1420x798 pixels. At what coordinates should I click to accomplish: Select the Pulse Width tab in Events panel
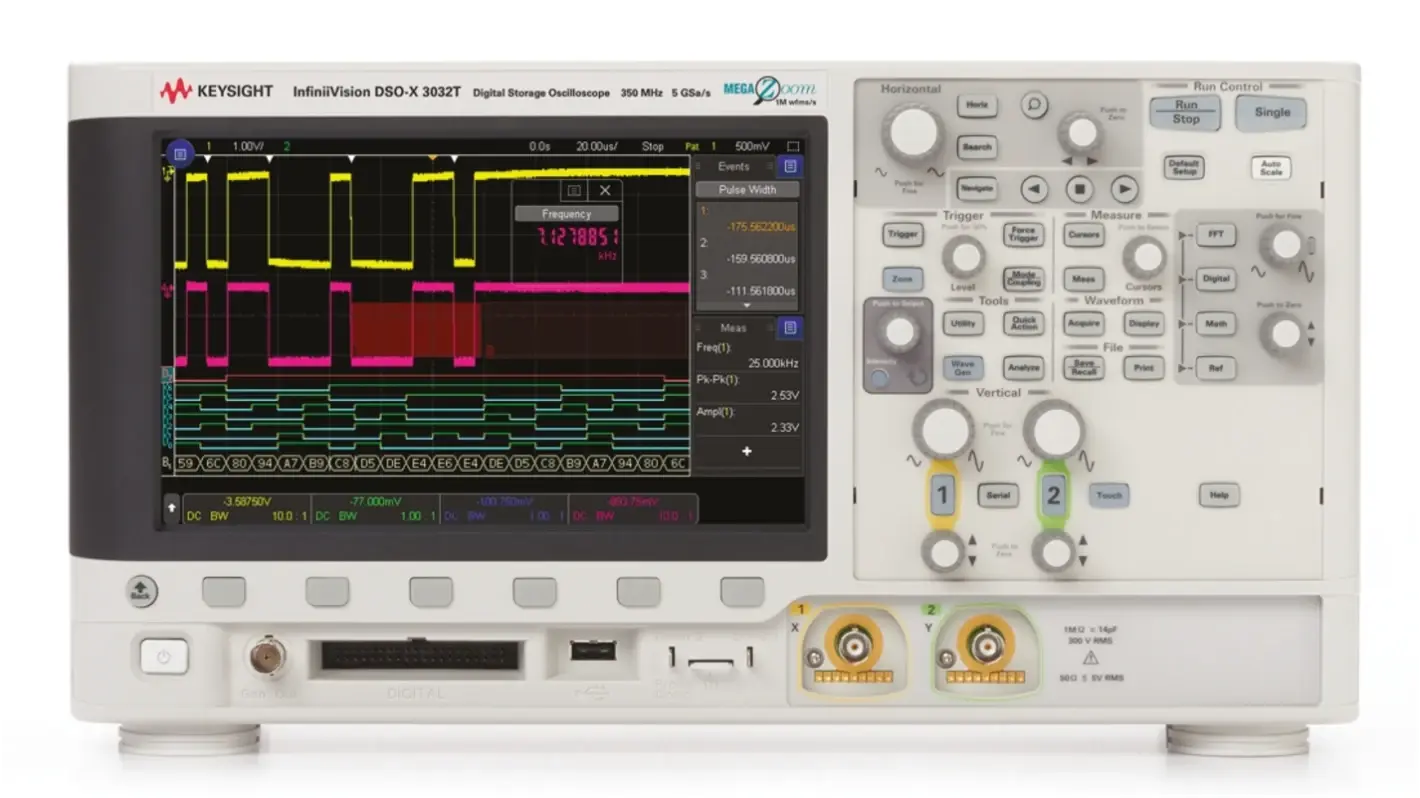tap(746, 190)
